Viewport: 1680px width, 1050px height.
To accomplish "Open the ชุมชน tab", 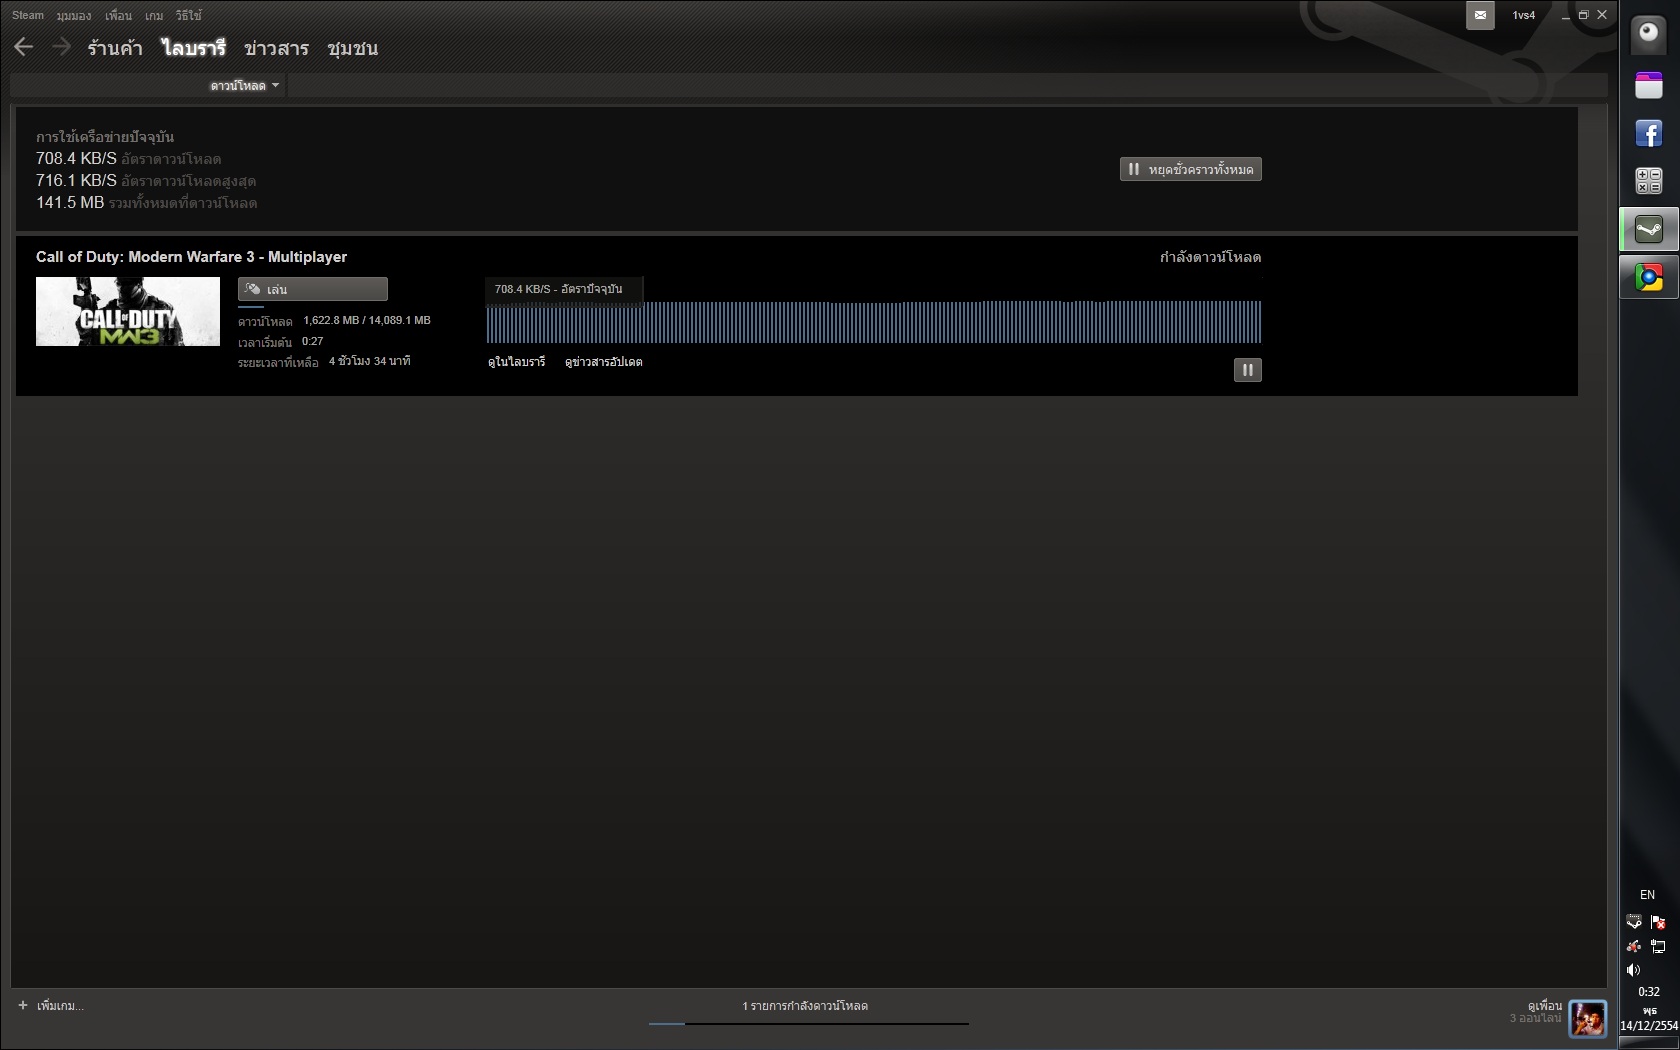I will (x=352, y=48).
